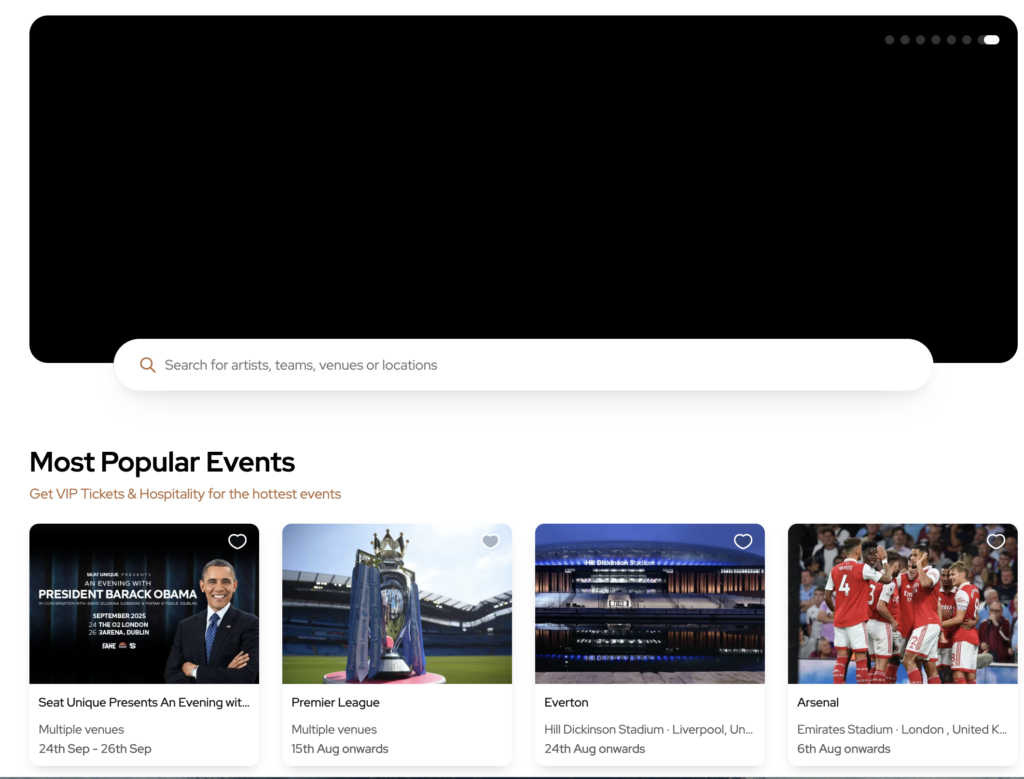Like the Arsenal event via heart icon
The width and height of the screenshot is (1024, 779).
click(x=996, y=541)
